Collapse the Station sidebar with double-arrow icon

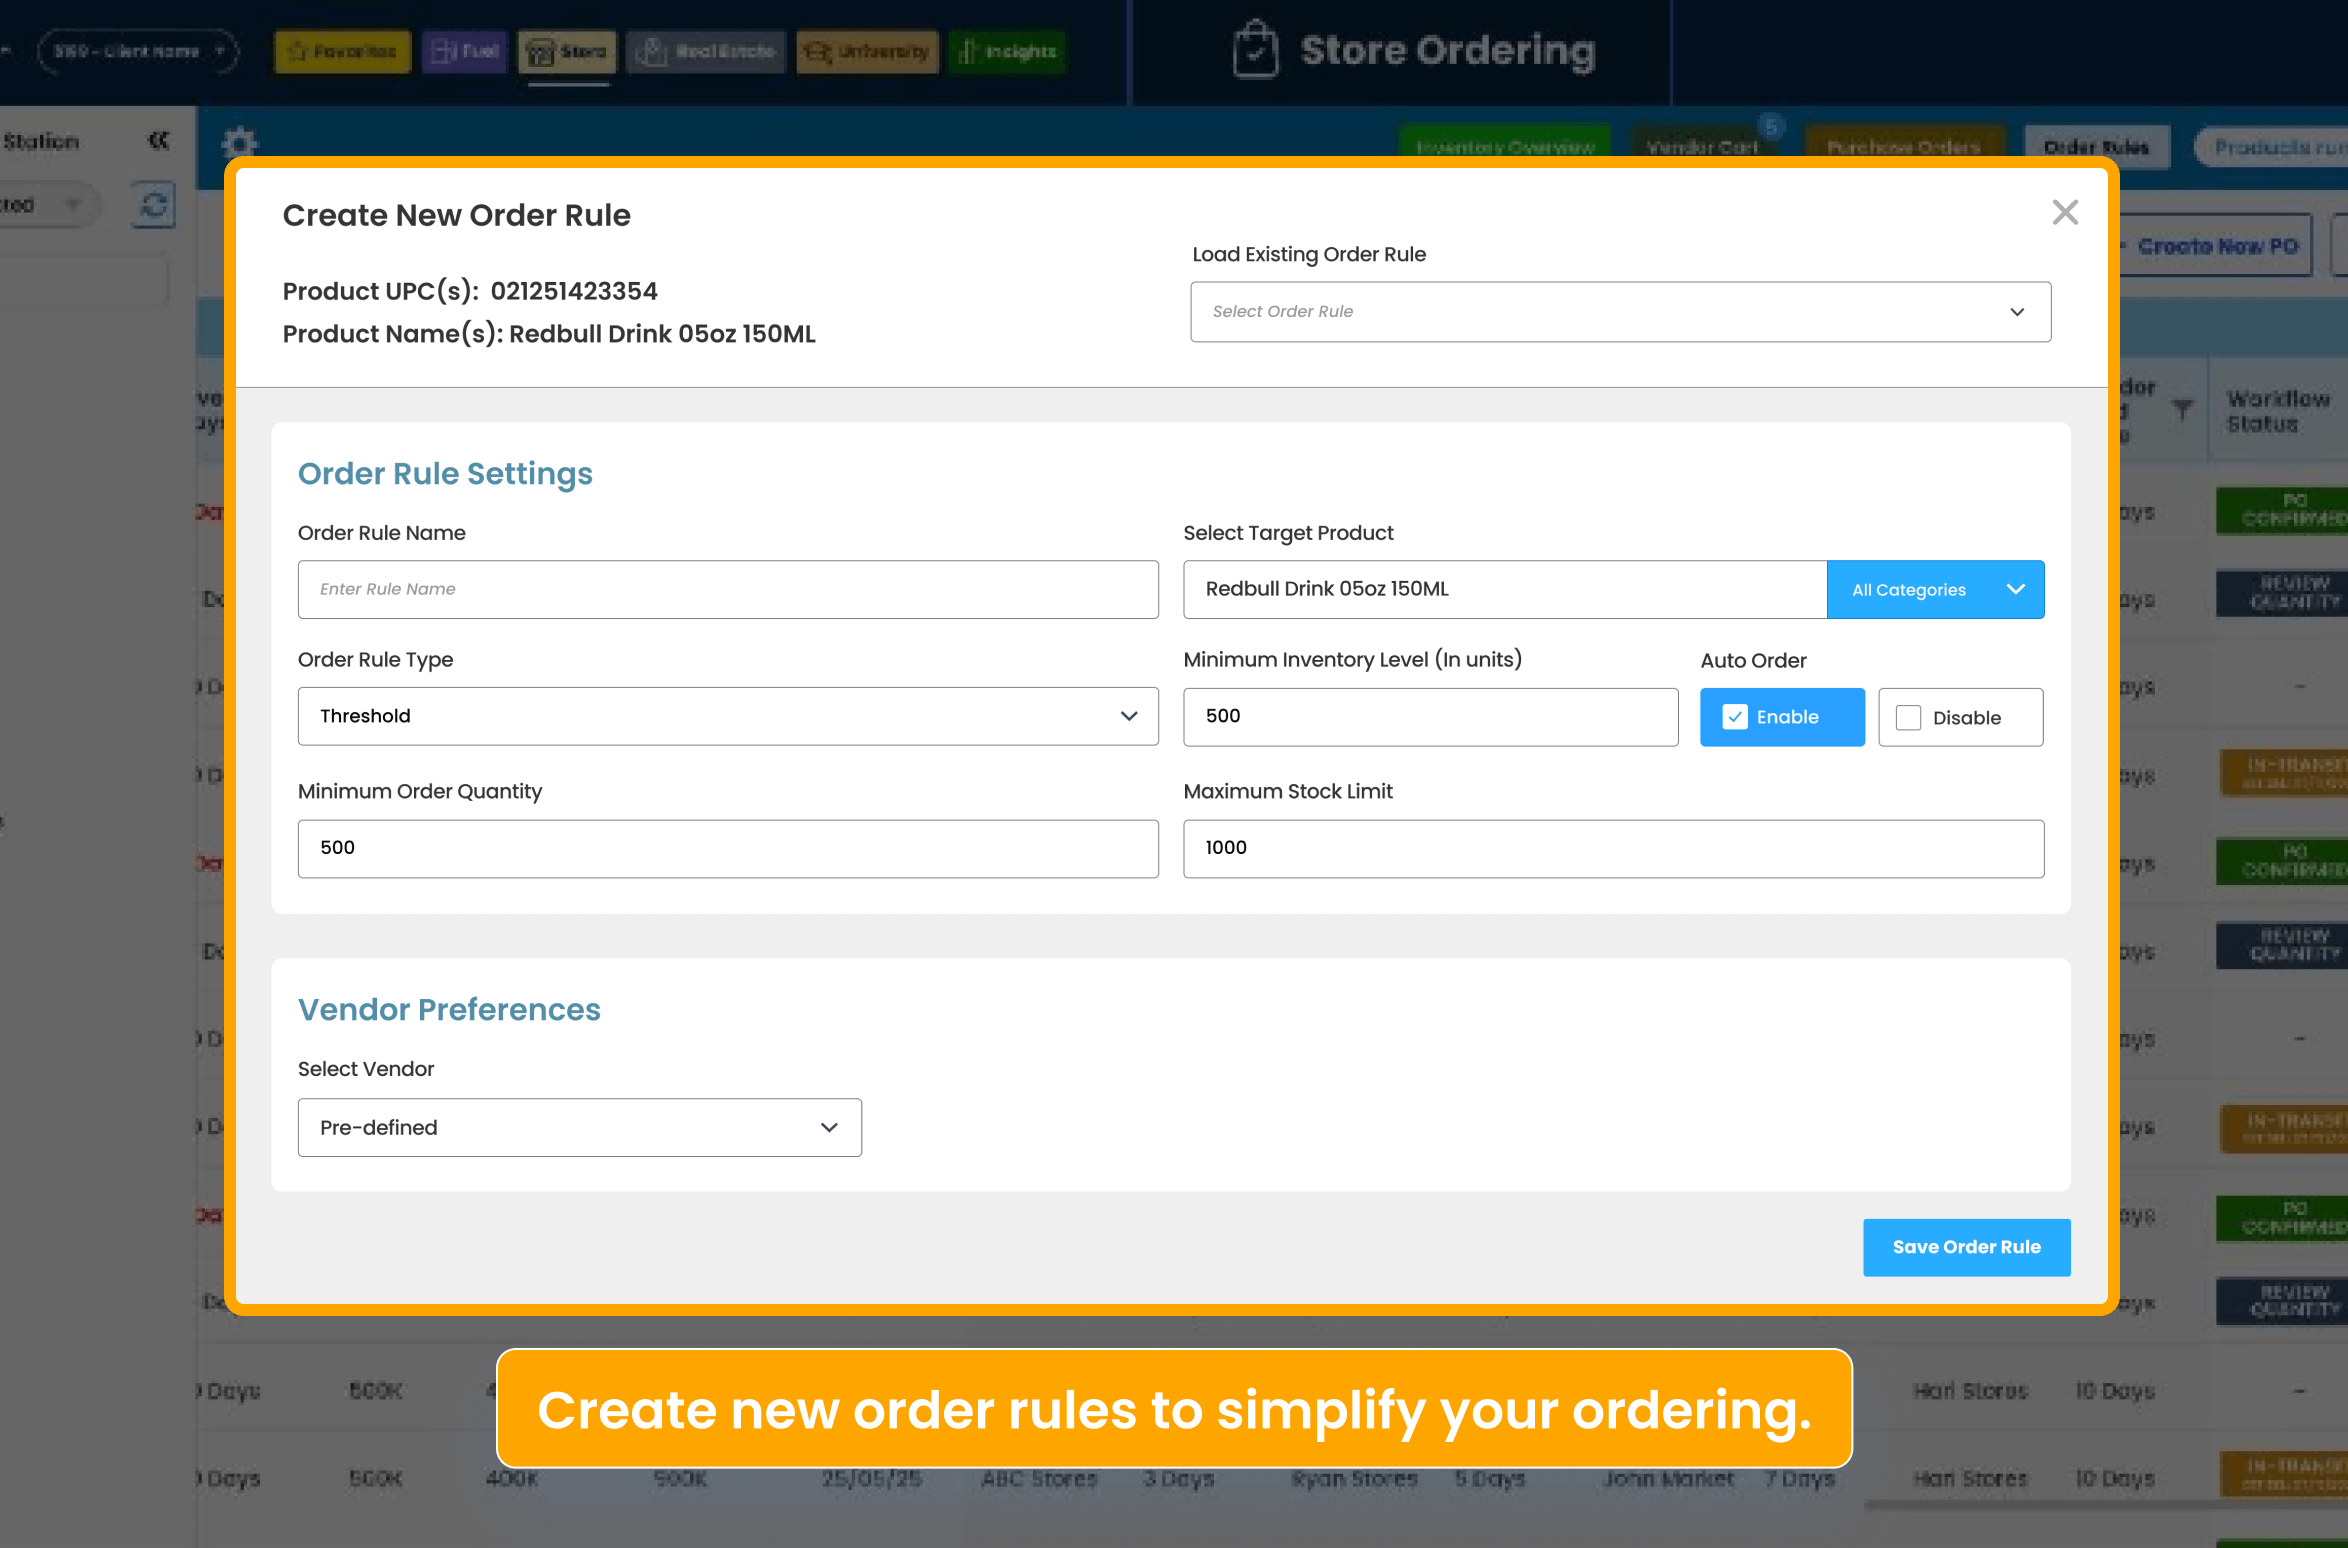pos(158,141)
